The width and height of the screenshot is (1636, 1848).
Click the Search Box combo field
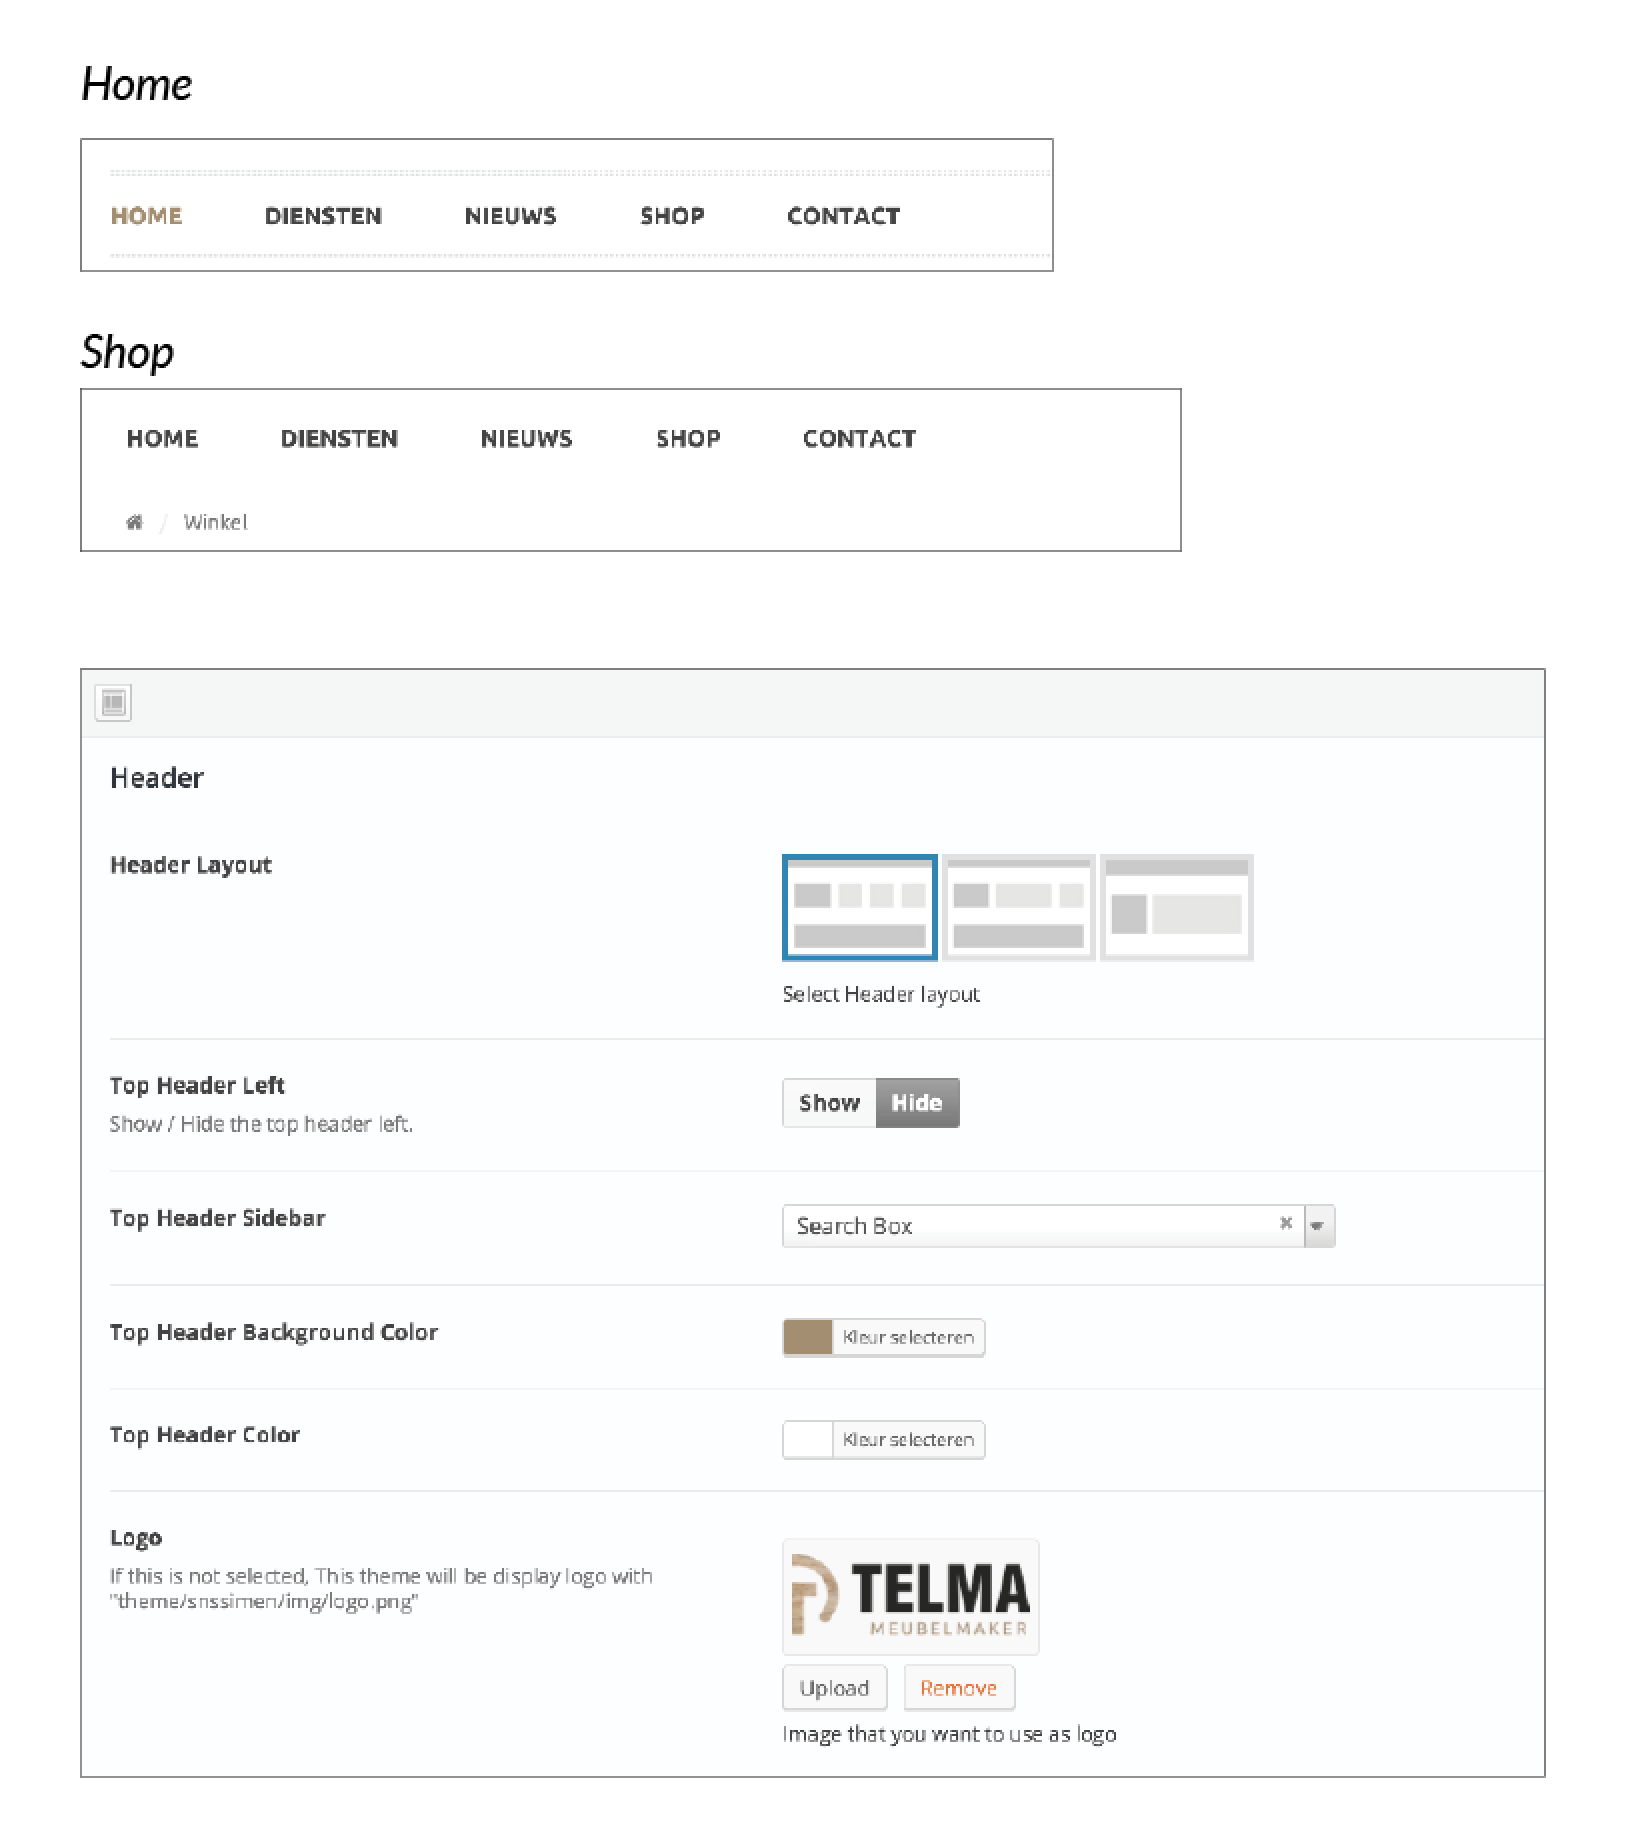(x=1030, y=1226)
